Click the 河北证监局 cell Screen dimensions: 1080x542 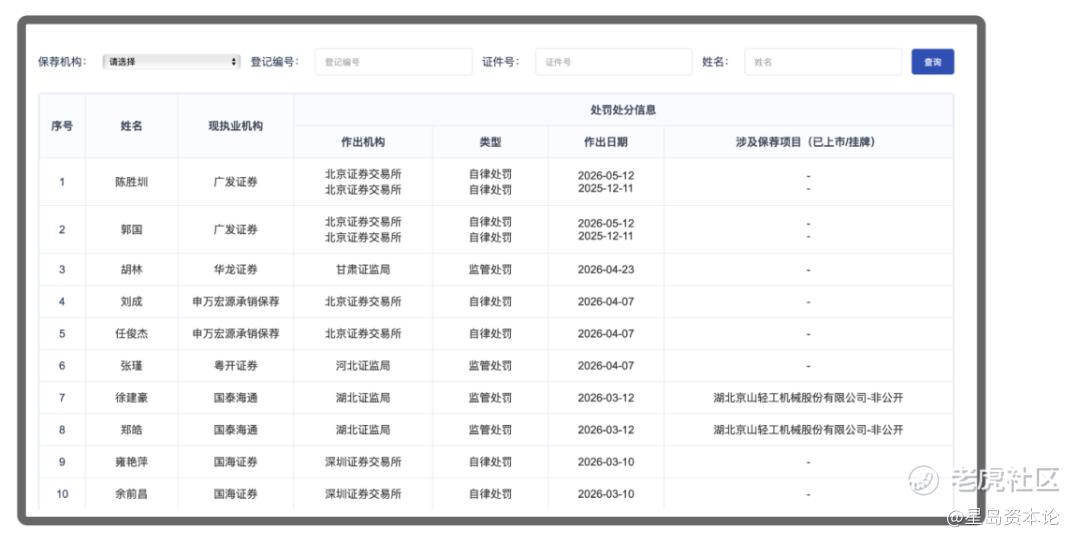pos(363,366)
